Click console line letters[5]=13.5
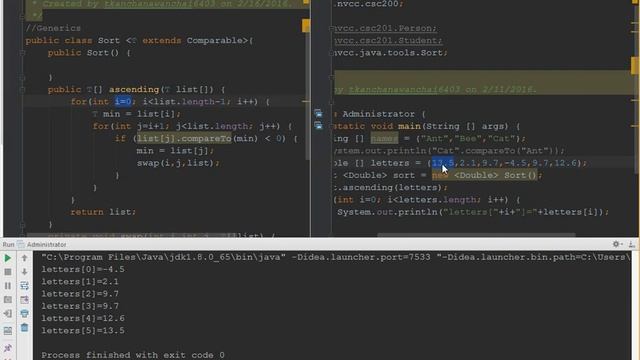 pyautogui.click(x=83, y=331)
